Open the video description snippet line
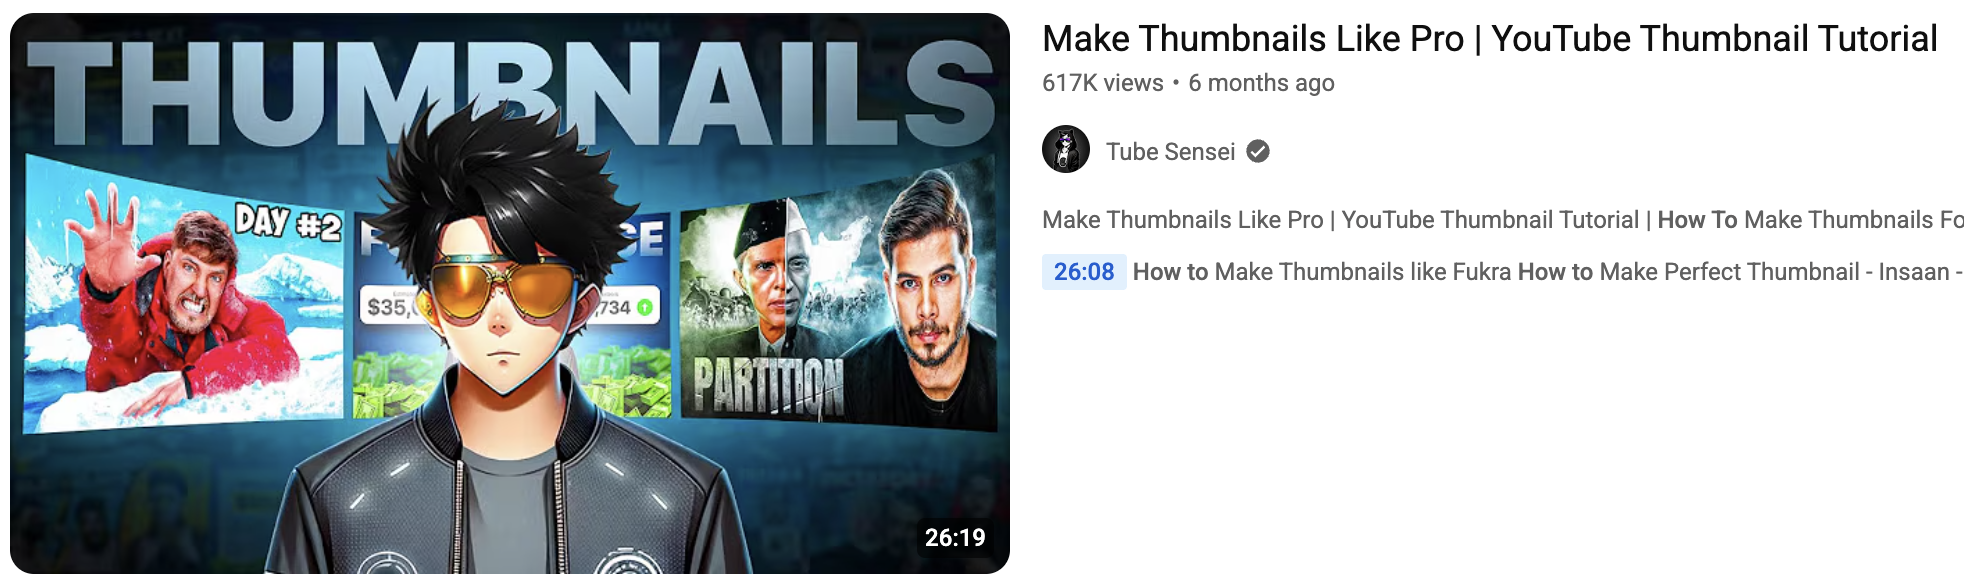Viewport: 1964px width, 588px height. [x=1503, y=220]
